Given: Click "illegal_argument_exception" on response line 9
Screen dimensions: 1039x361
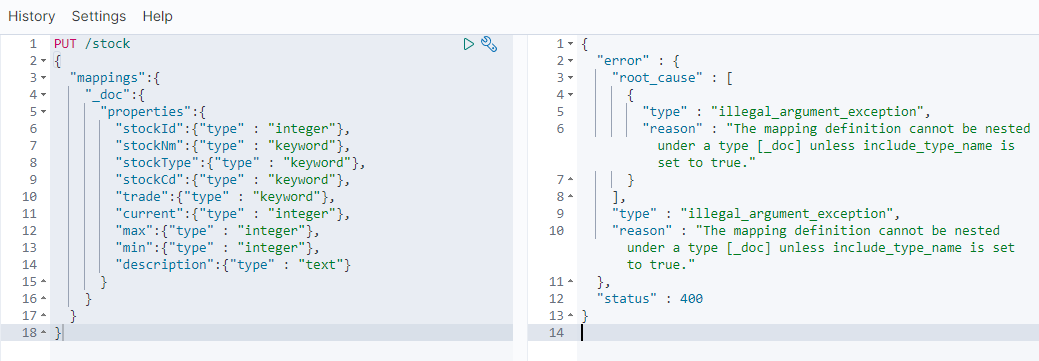Looking at the screenshot, I should tap(787, 214).
